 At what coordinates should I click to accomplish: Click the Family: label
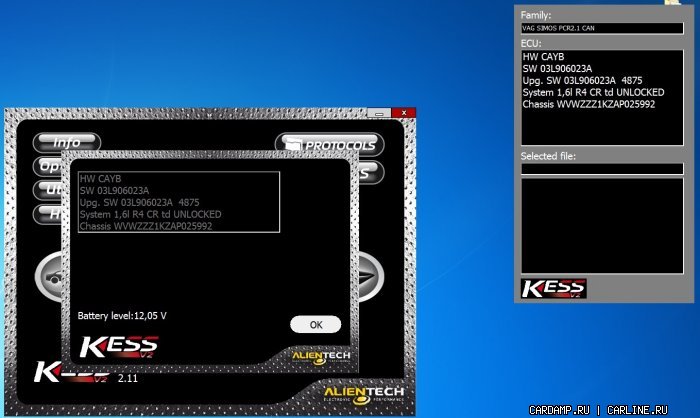pyautogui.click(x=536, y=15)
